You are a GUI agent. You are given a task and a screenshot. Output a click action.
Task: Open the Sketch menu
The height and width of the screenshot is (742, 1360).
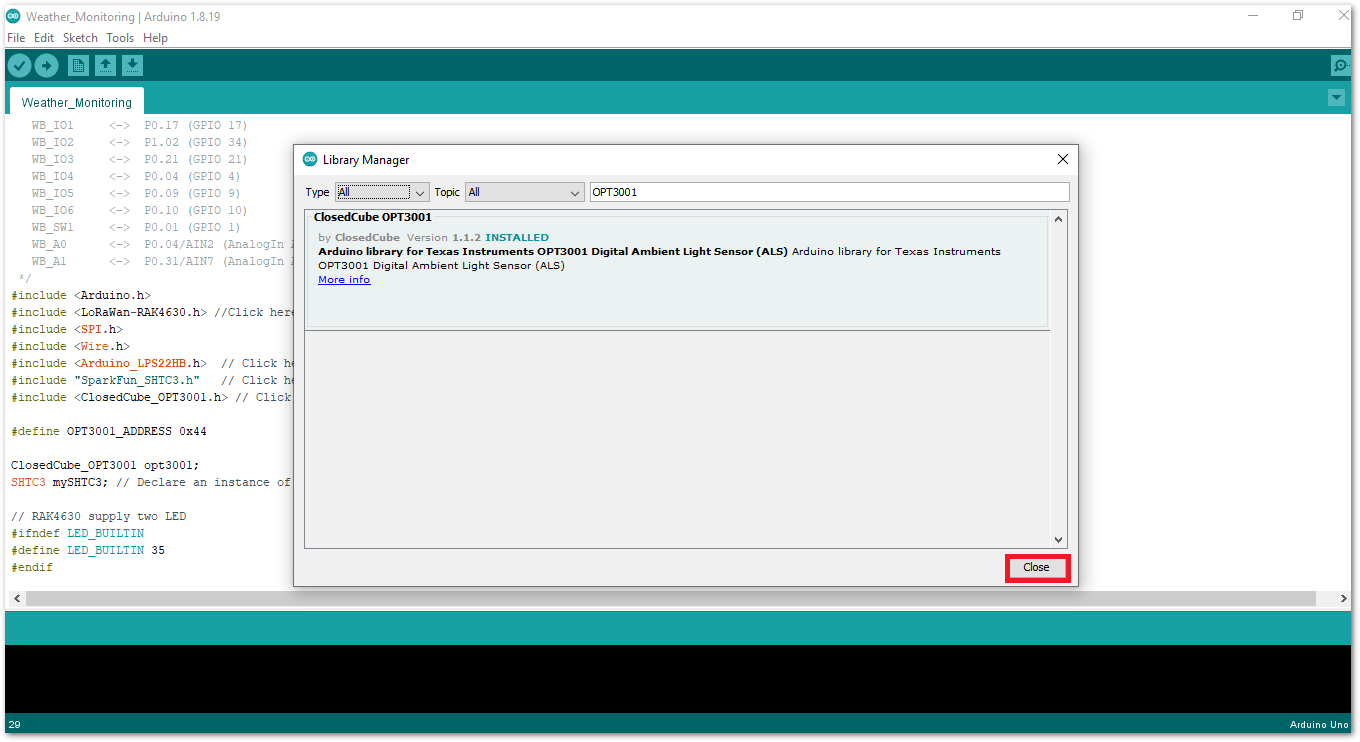(80, 38)
